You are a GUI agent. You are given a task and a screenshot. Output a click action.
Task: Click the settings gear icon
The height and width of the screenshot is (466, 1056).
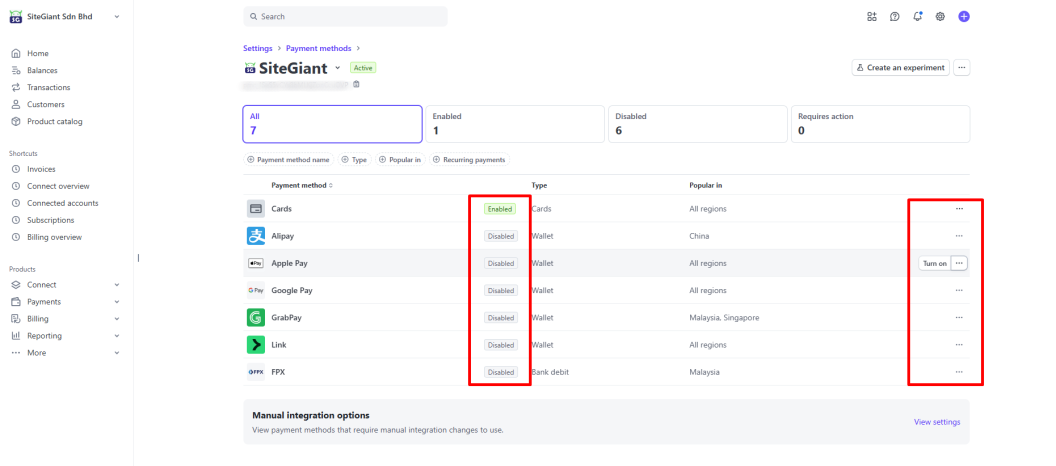tap(940, 16)
